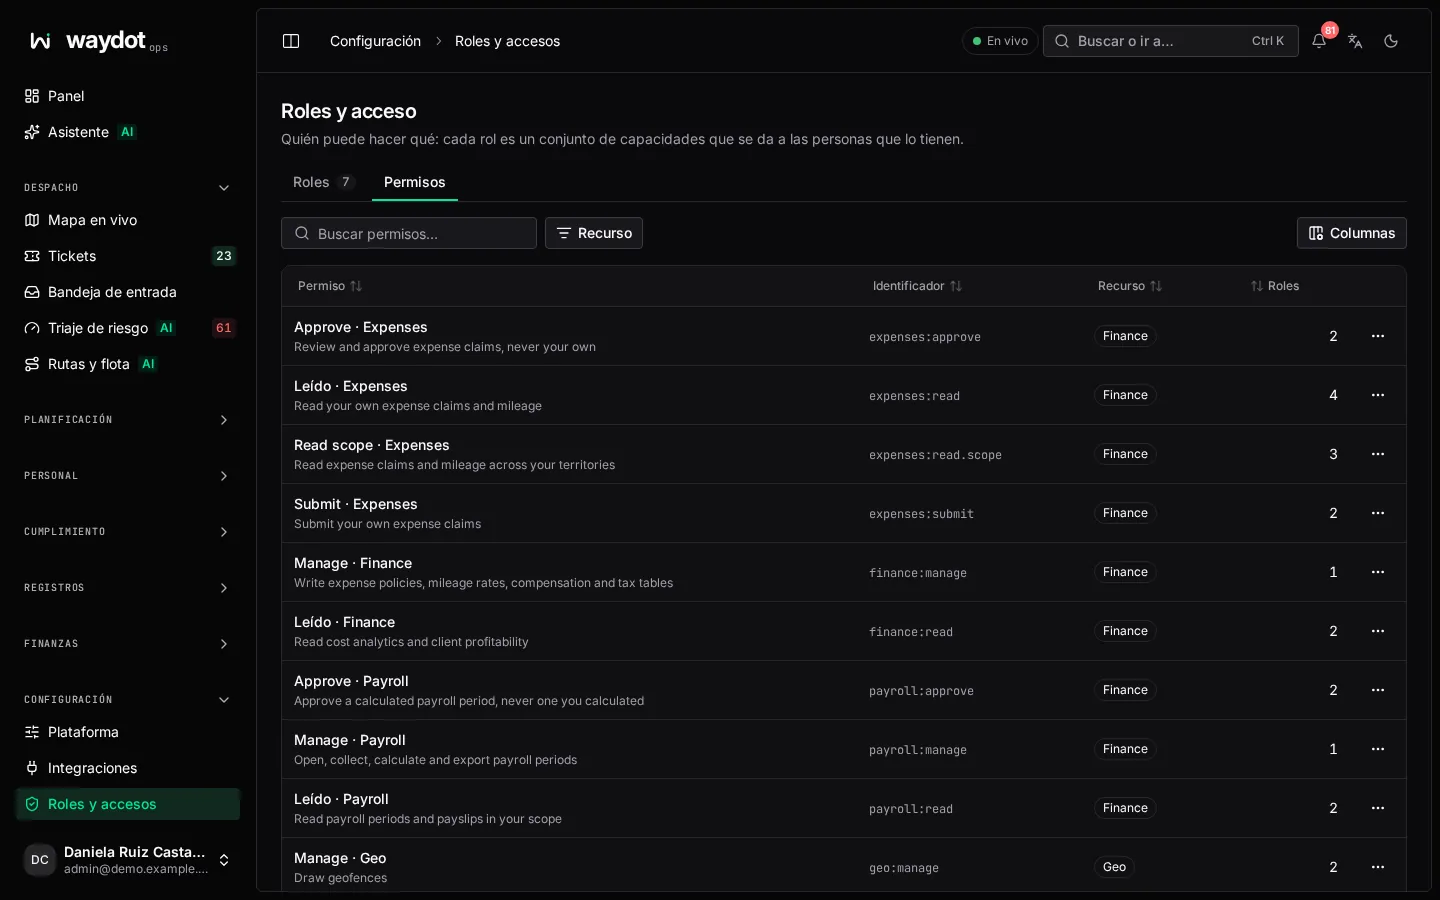Toggle the sidebar panel icon
The width and height of the screenshot is (1440, 900).
coord(291,41)
